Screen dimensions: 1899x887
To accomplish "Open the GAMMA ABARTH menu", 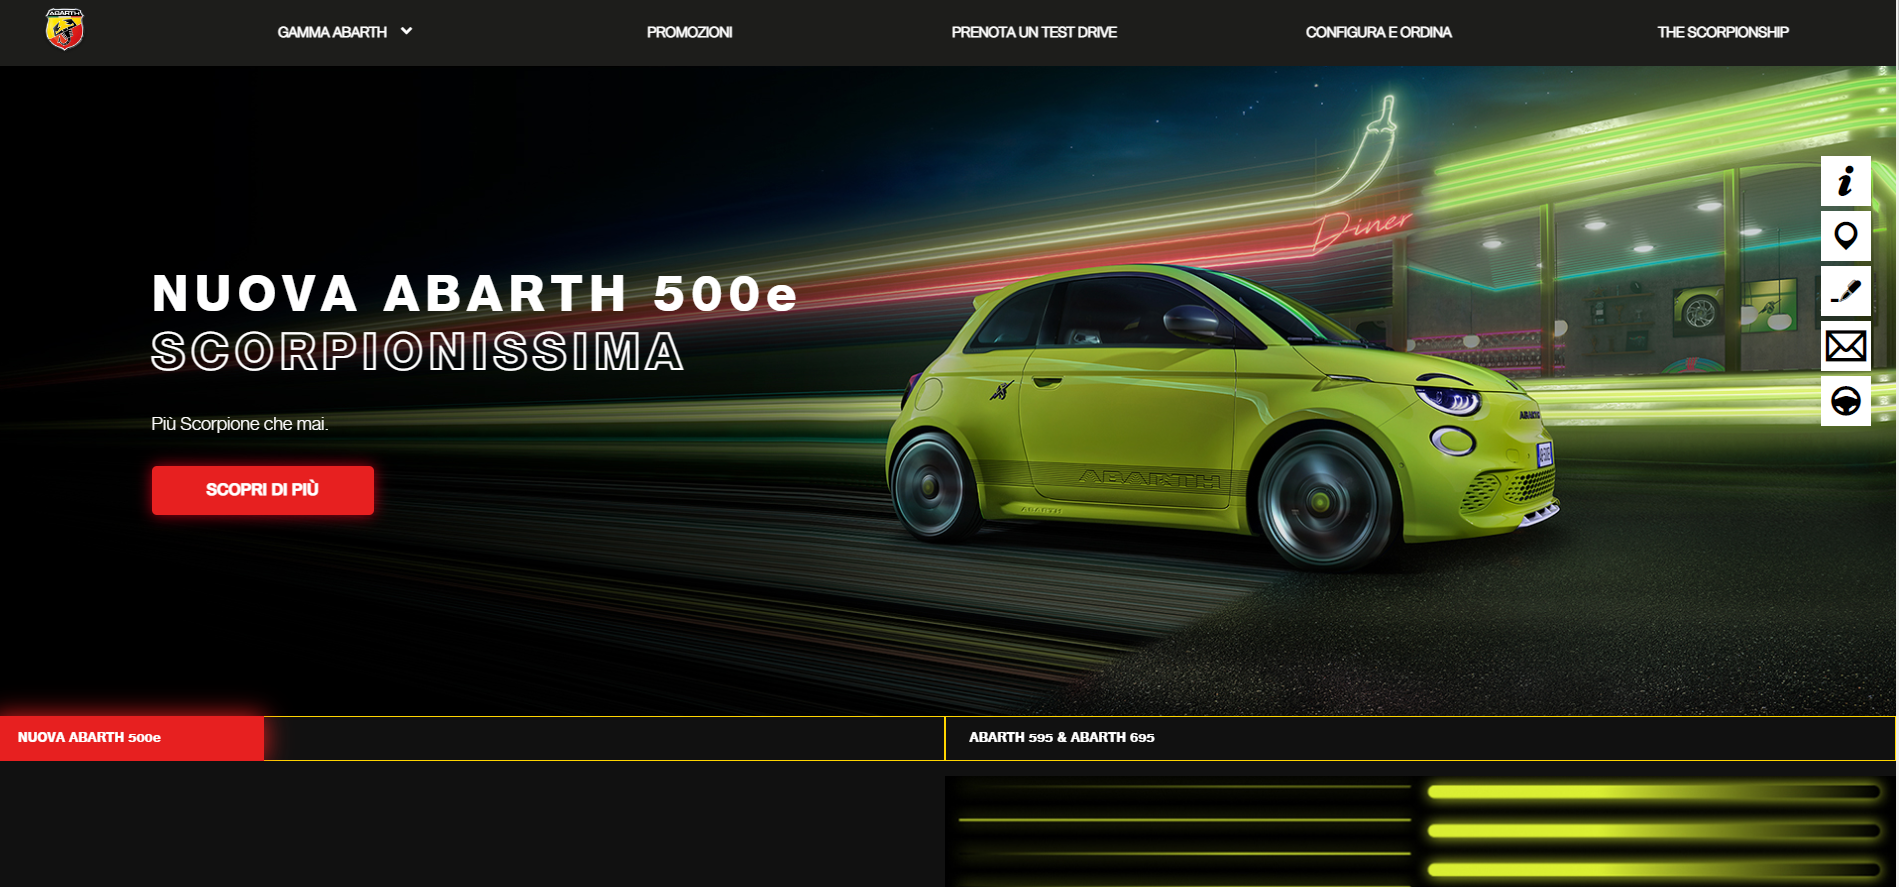I will (x=332, y=32).
